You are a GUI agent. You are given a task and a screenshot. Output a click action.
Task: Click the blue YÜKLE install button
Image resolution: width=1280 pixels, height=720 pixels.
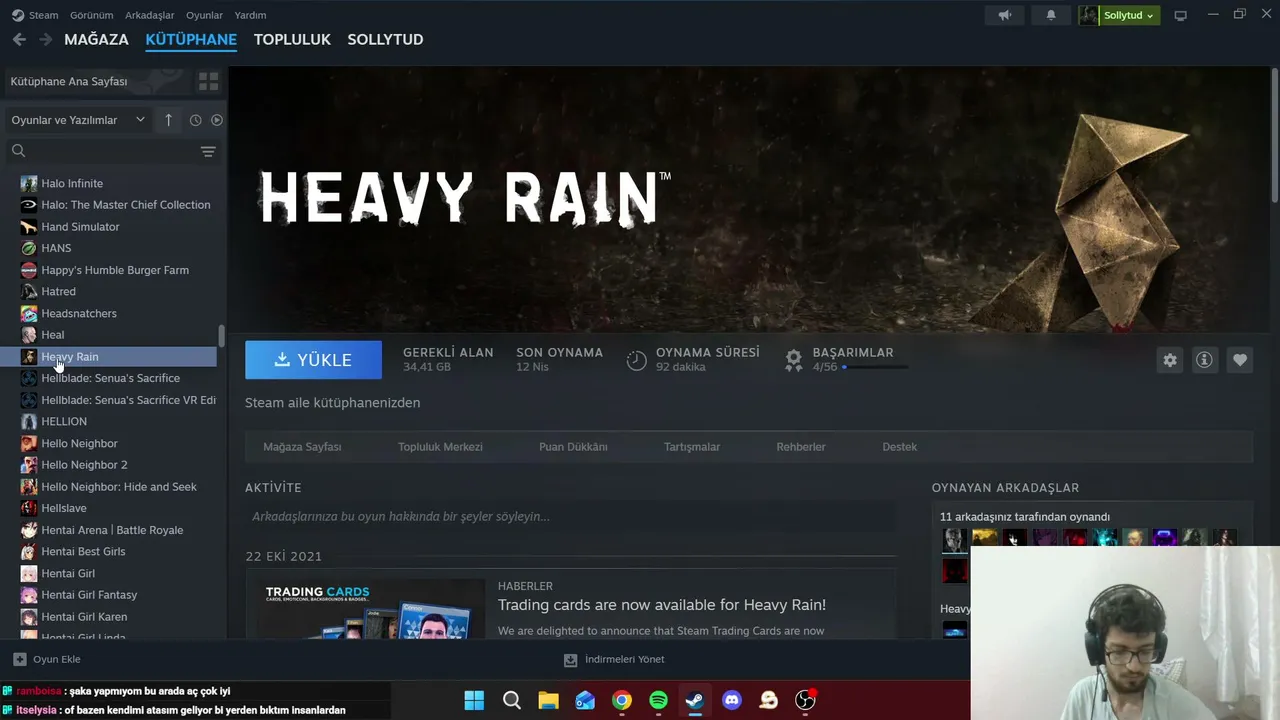tap(313, 360)
